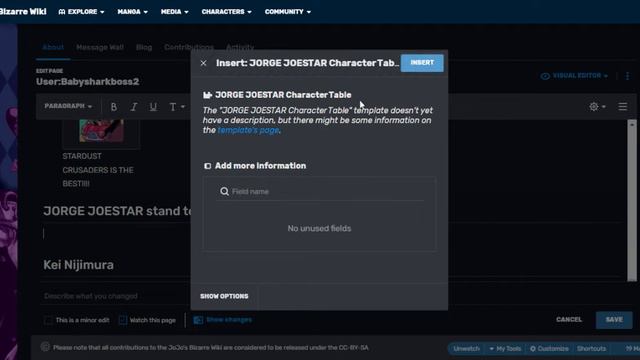Viewport: 640px width, 360px height.
Task: Open the editor settings gear menu
Action: point(597,107)
